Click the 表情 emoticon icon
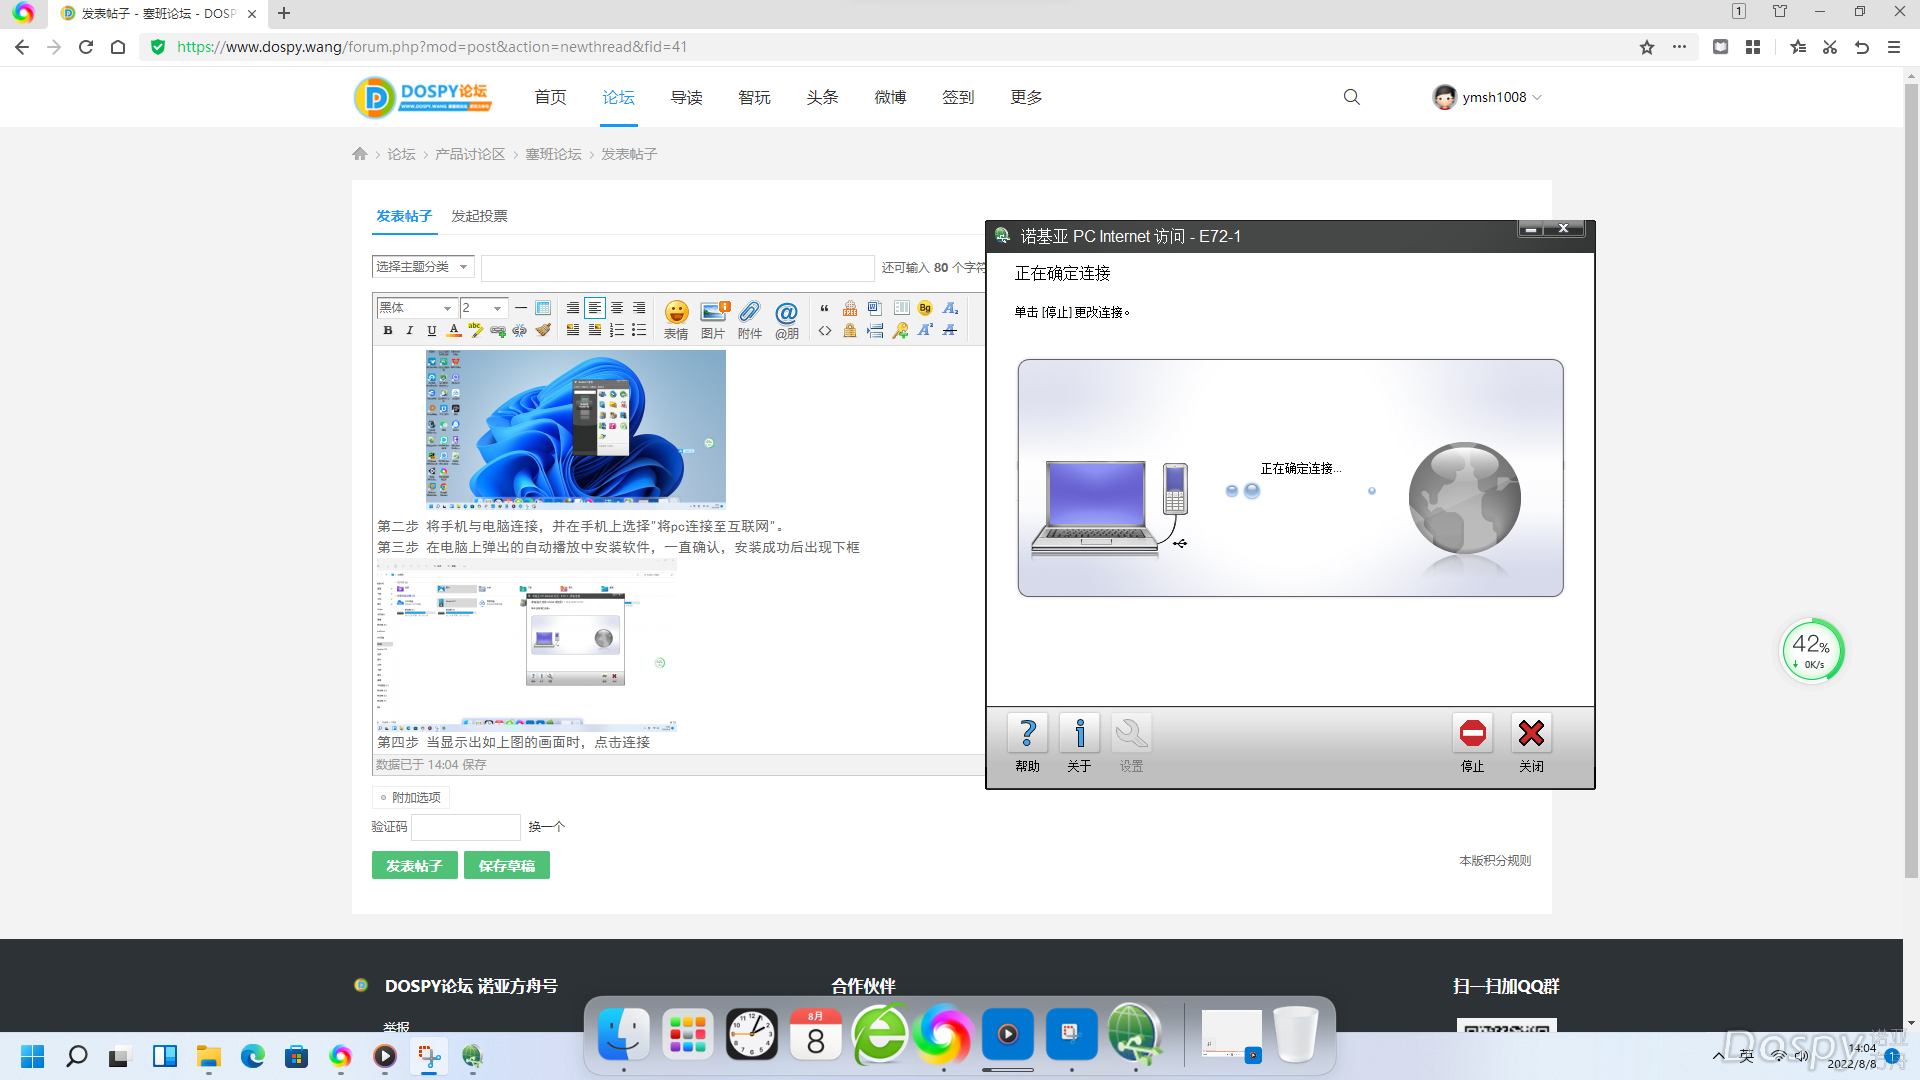This screenshot has width=1920, height=1080. [676, 318]
